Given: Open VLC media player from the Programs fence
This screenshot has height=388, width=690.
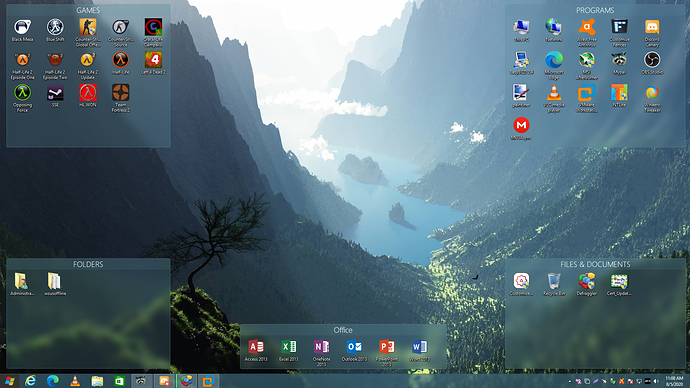Looking at the screenshot, I should (x=554, y=98).
